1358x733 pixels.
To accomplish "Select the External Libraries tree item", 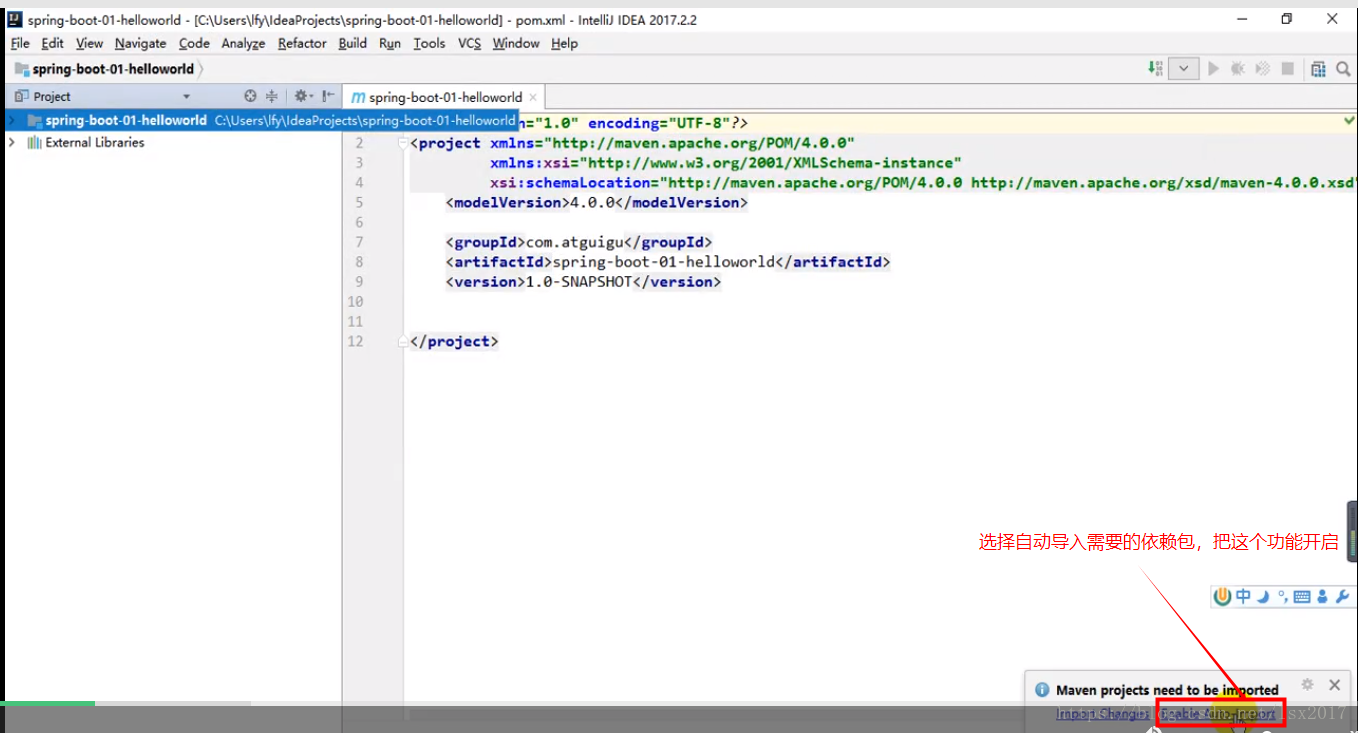I will click(x=95, y=142).
